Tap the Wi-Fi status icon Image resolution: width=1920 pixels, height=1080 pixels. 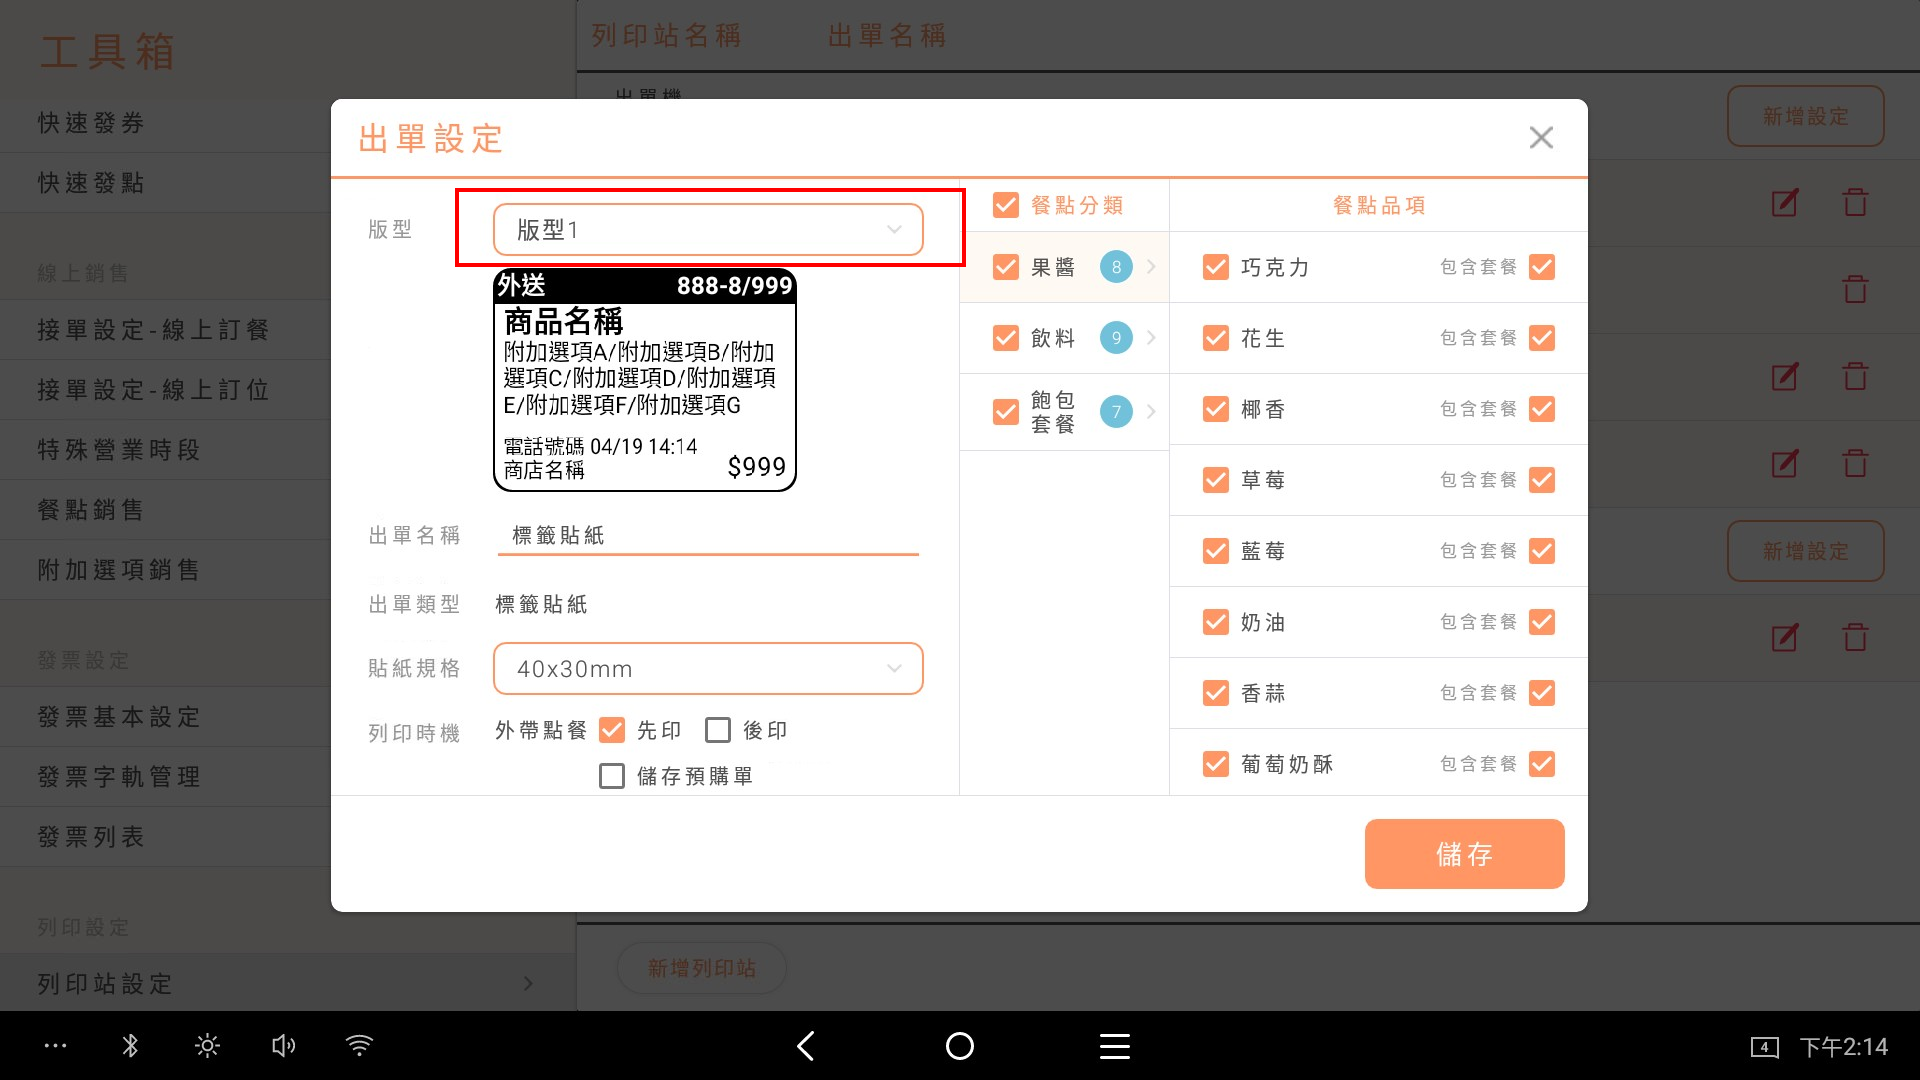pyautogui.click(x=359, y=1046)
